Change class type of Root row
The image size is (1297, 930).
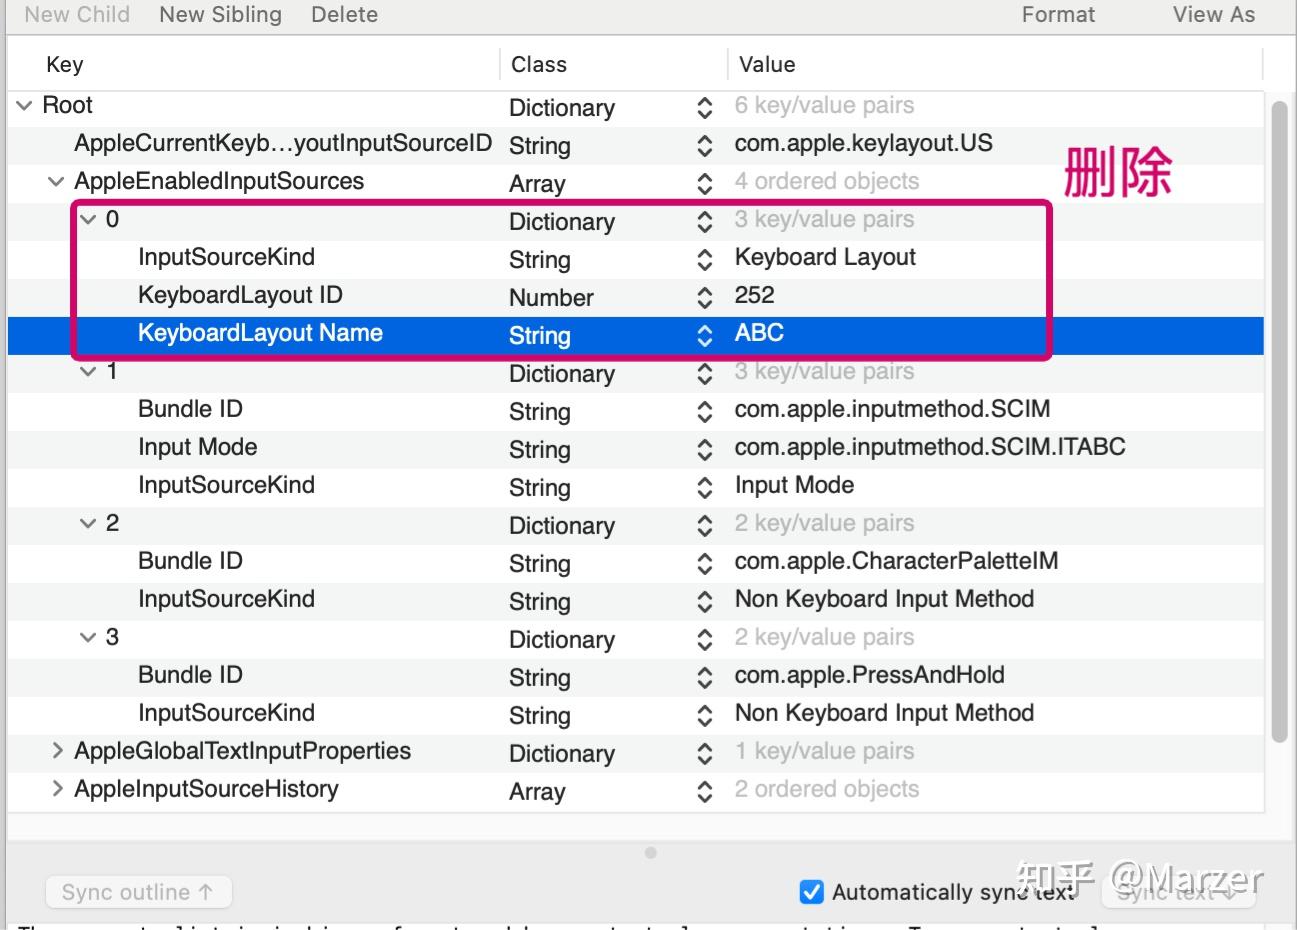tap(704, 108)
